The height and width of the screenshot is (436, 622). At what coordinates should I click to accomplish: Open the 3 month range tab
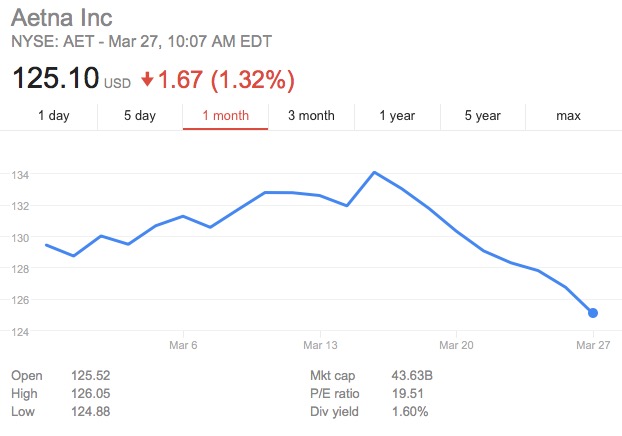coord(311,116)
